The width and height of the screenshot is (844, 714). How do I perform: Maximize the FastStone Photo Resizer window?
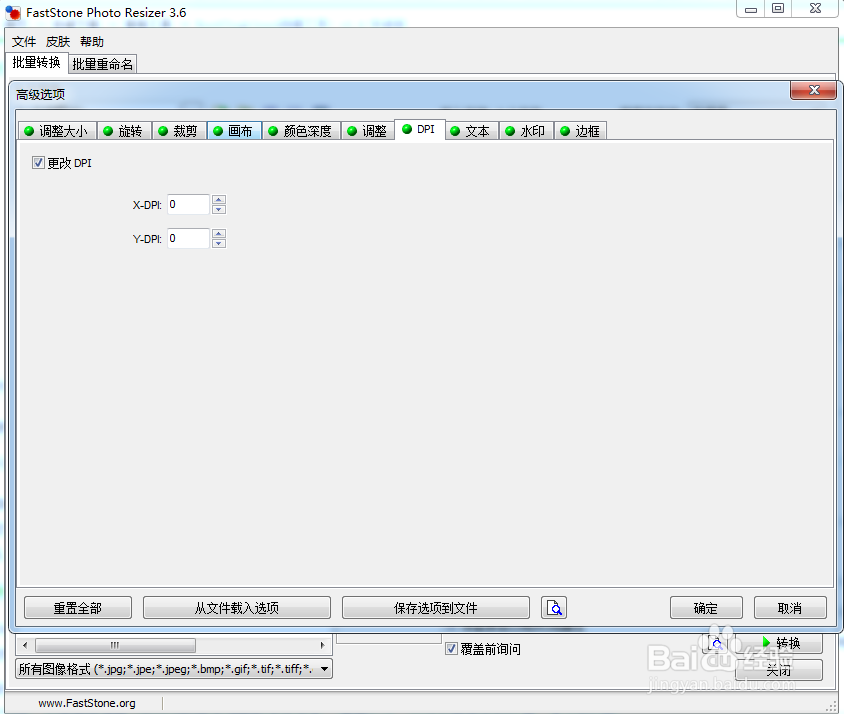tap(778, 9)
